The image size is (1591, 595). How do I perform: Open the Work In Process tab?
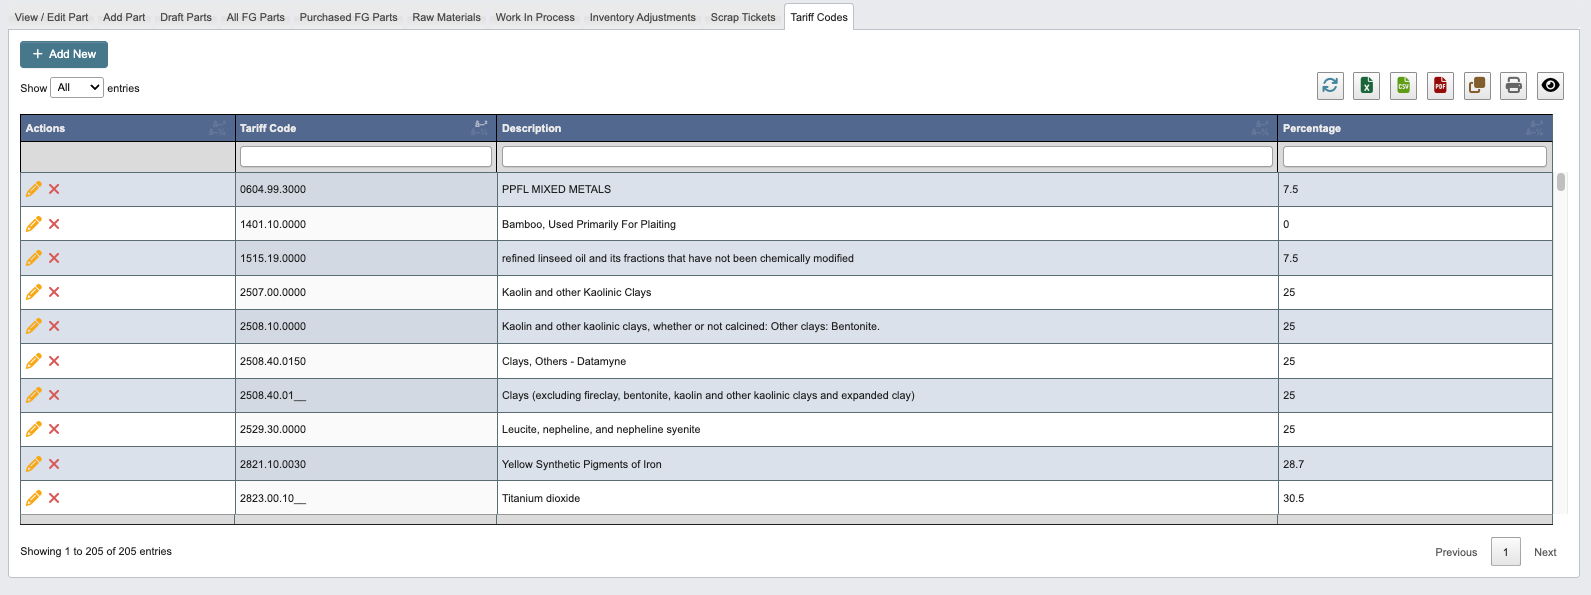[535, 17]
